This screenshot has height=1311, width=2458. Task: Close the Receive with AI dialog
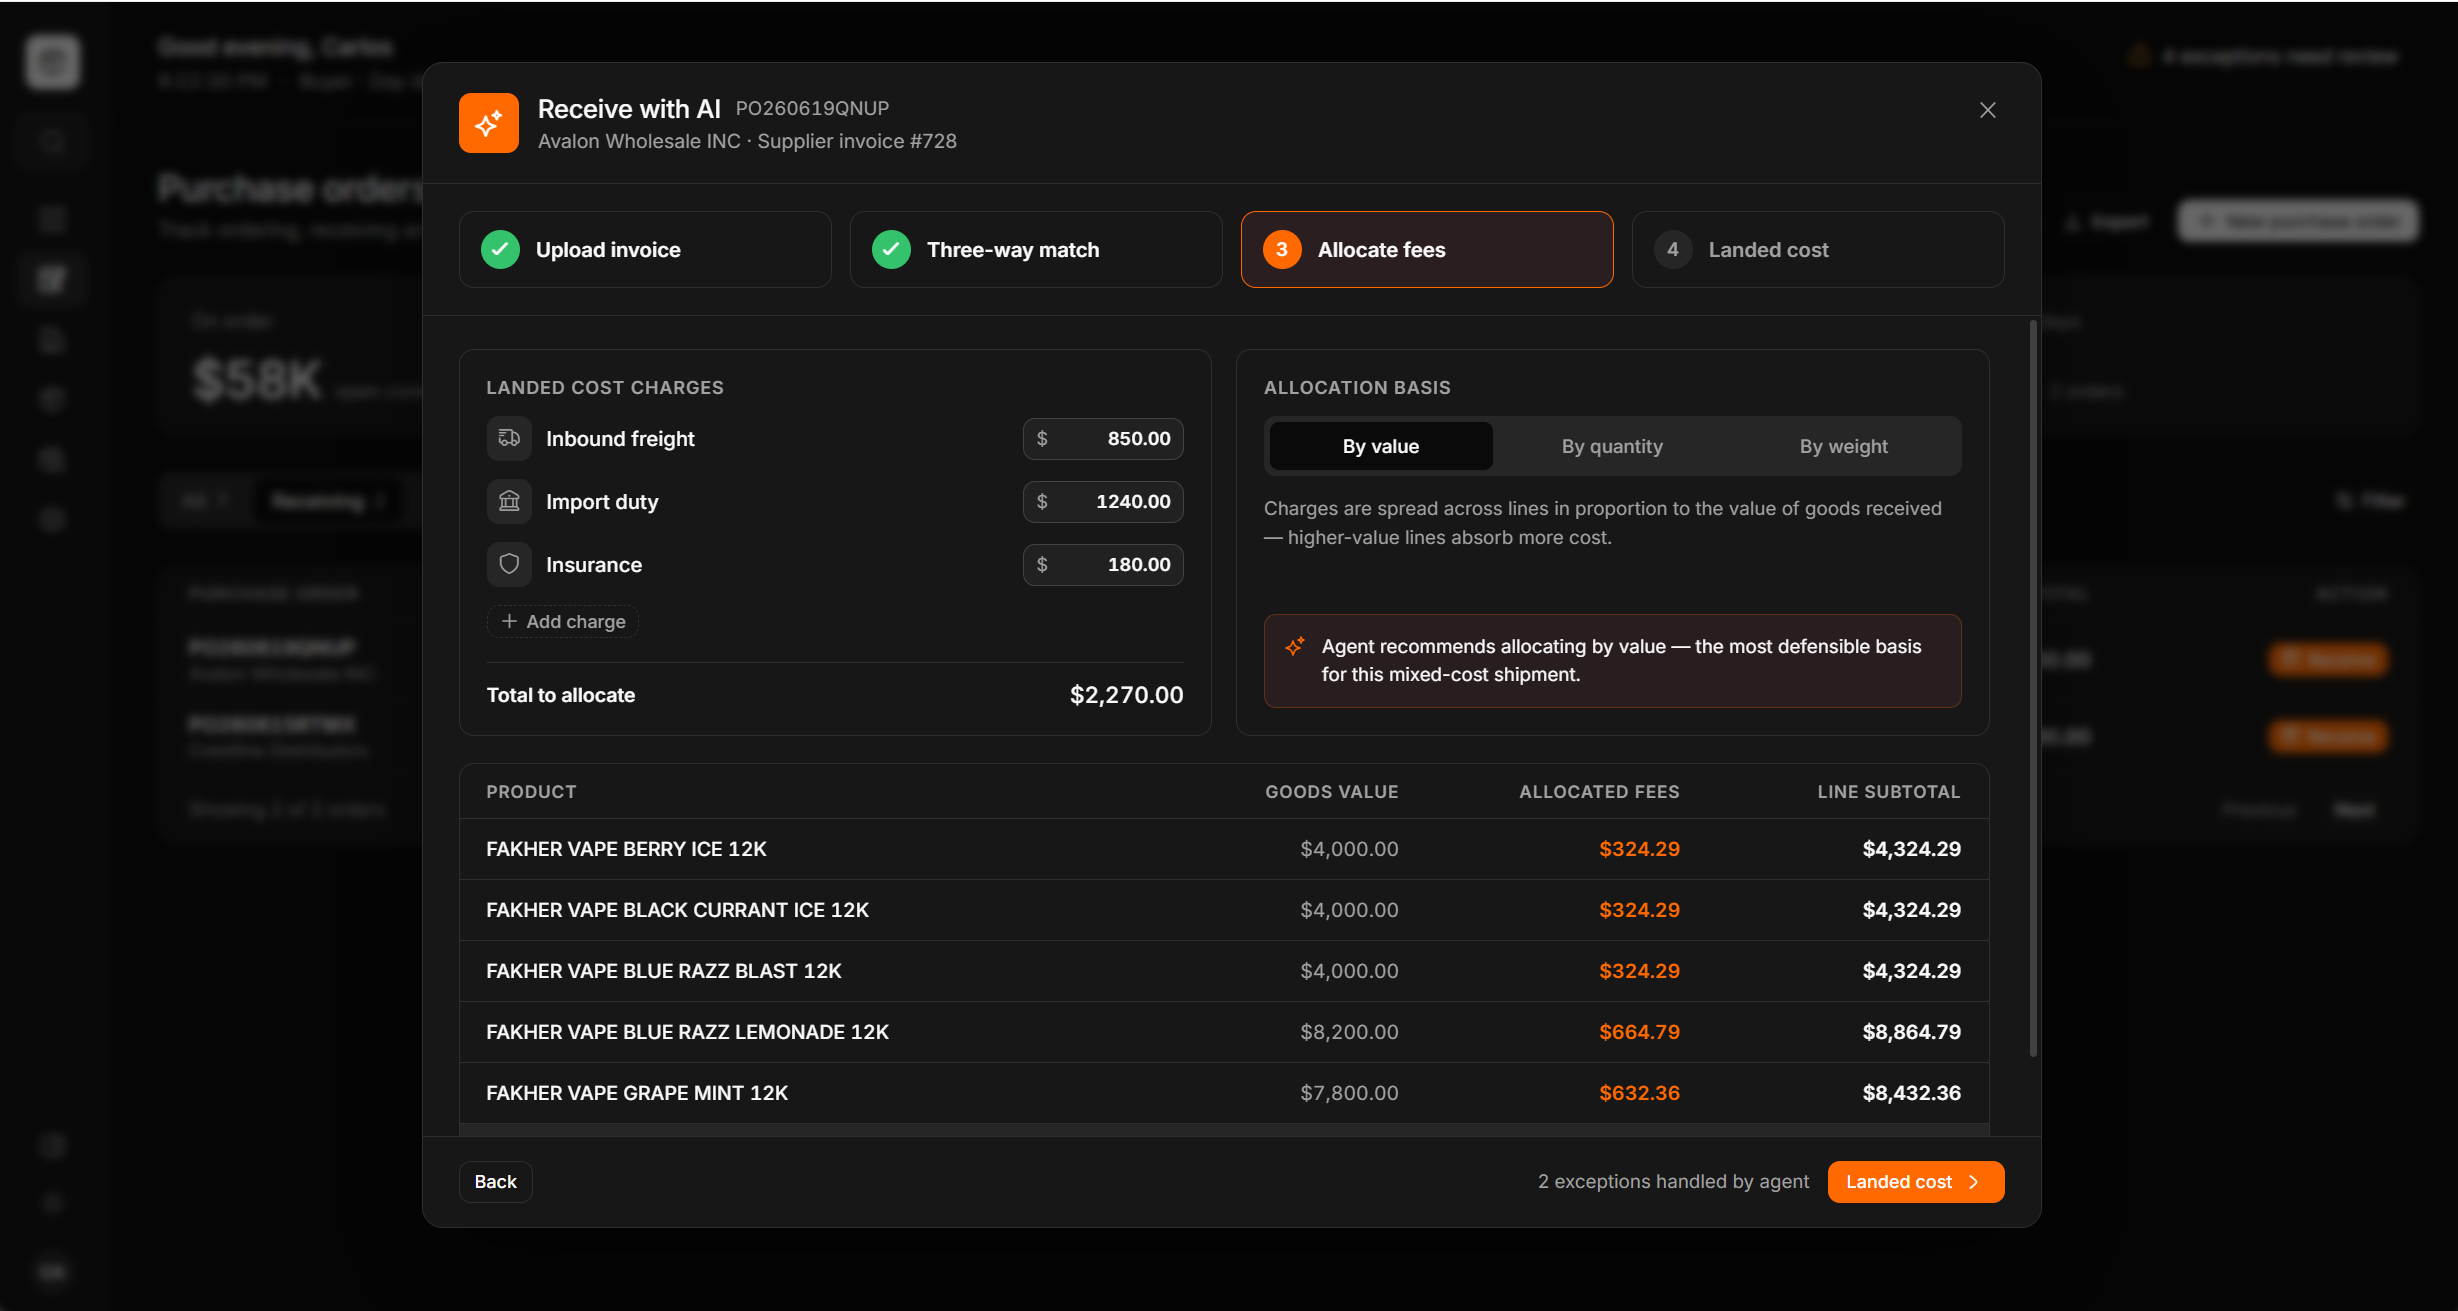1987,110
